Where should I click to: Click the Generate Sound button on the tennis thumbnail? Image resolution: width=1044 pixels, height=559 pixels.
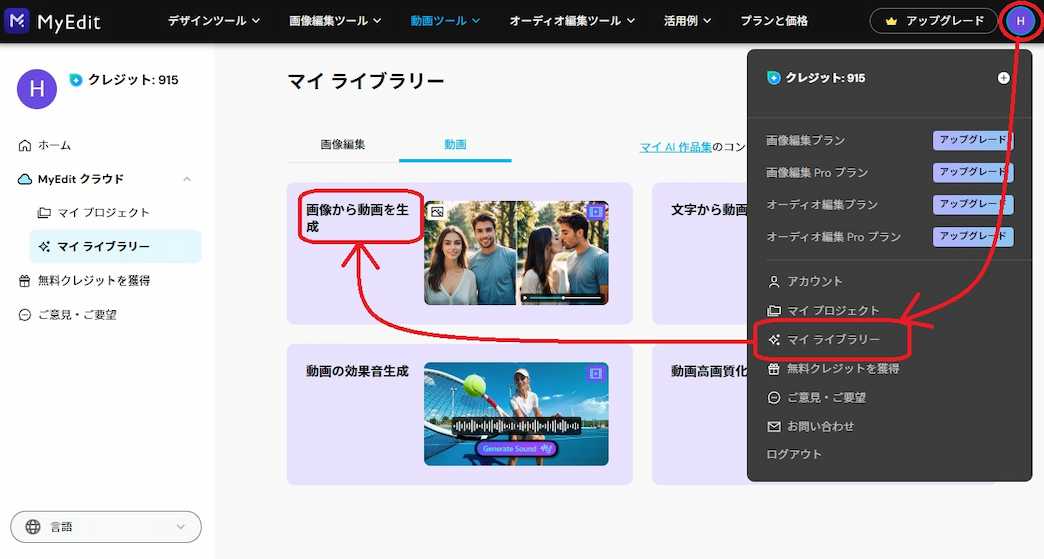(x=516, y=449)
